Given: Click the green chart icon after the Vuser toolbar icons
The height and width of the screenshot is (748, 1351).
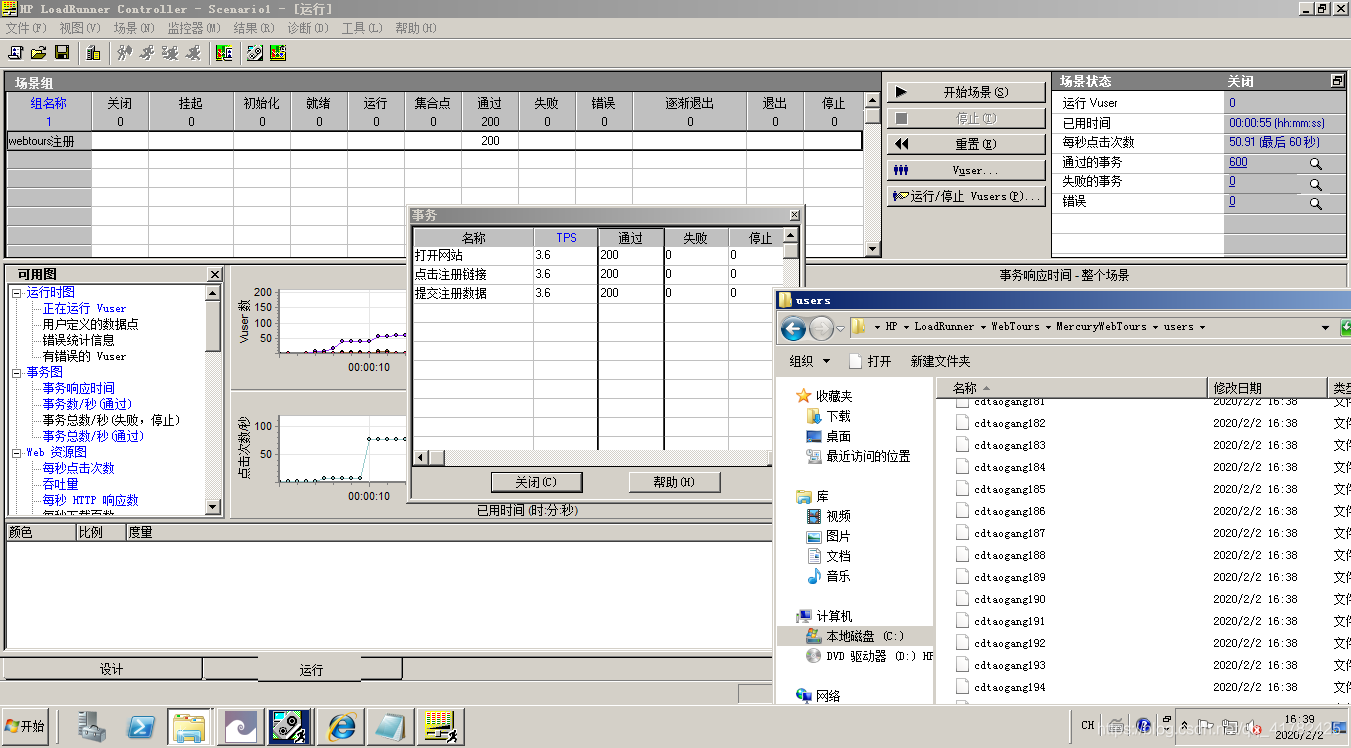Looking at the screenshot, I should tap(224, 53).
